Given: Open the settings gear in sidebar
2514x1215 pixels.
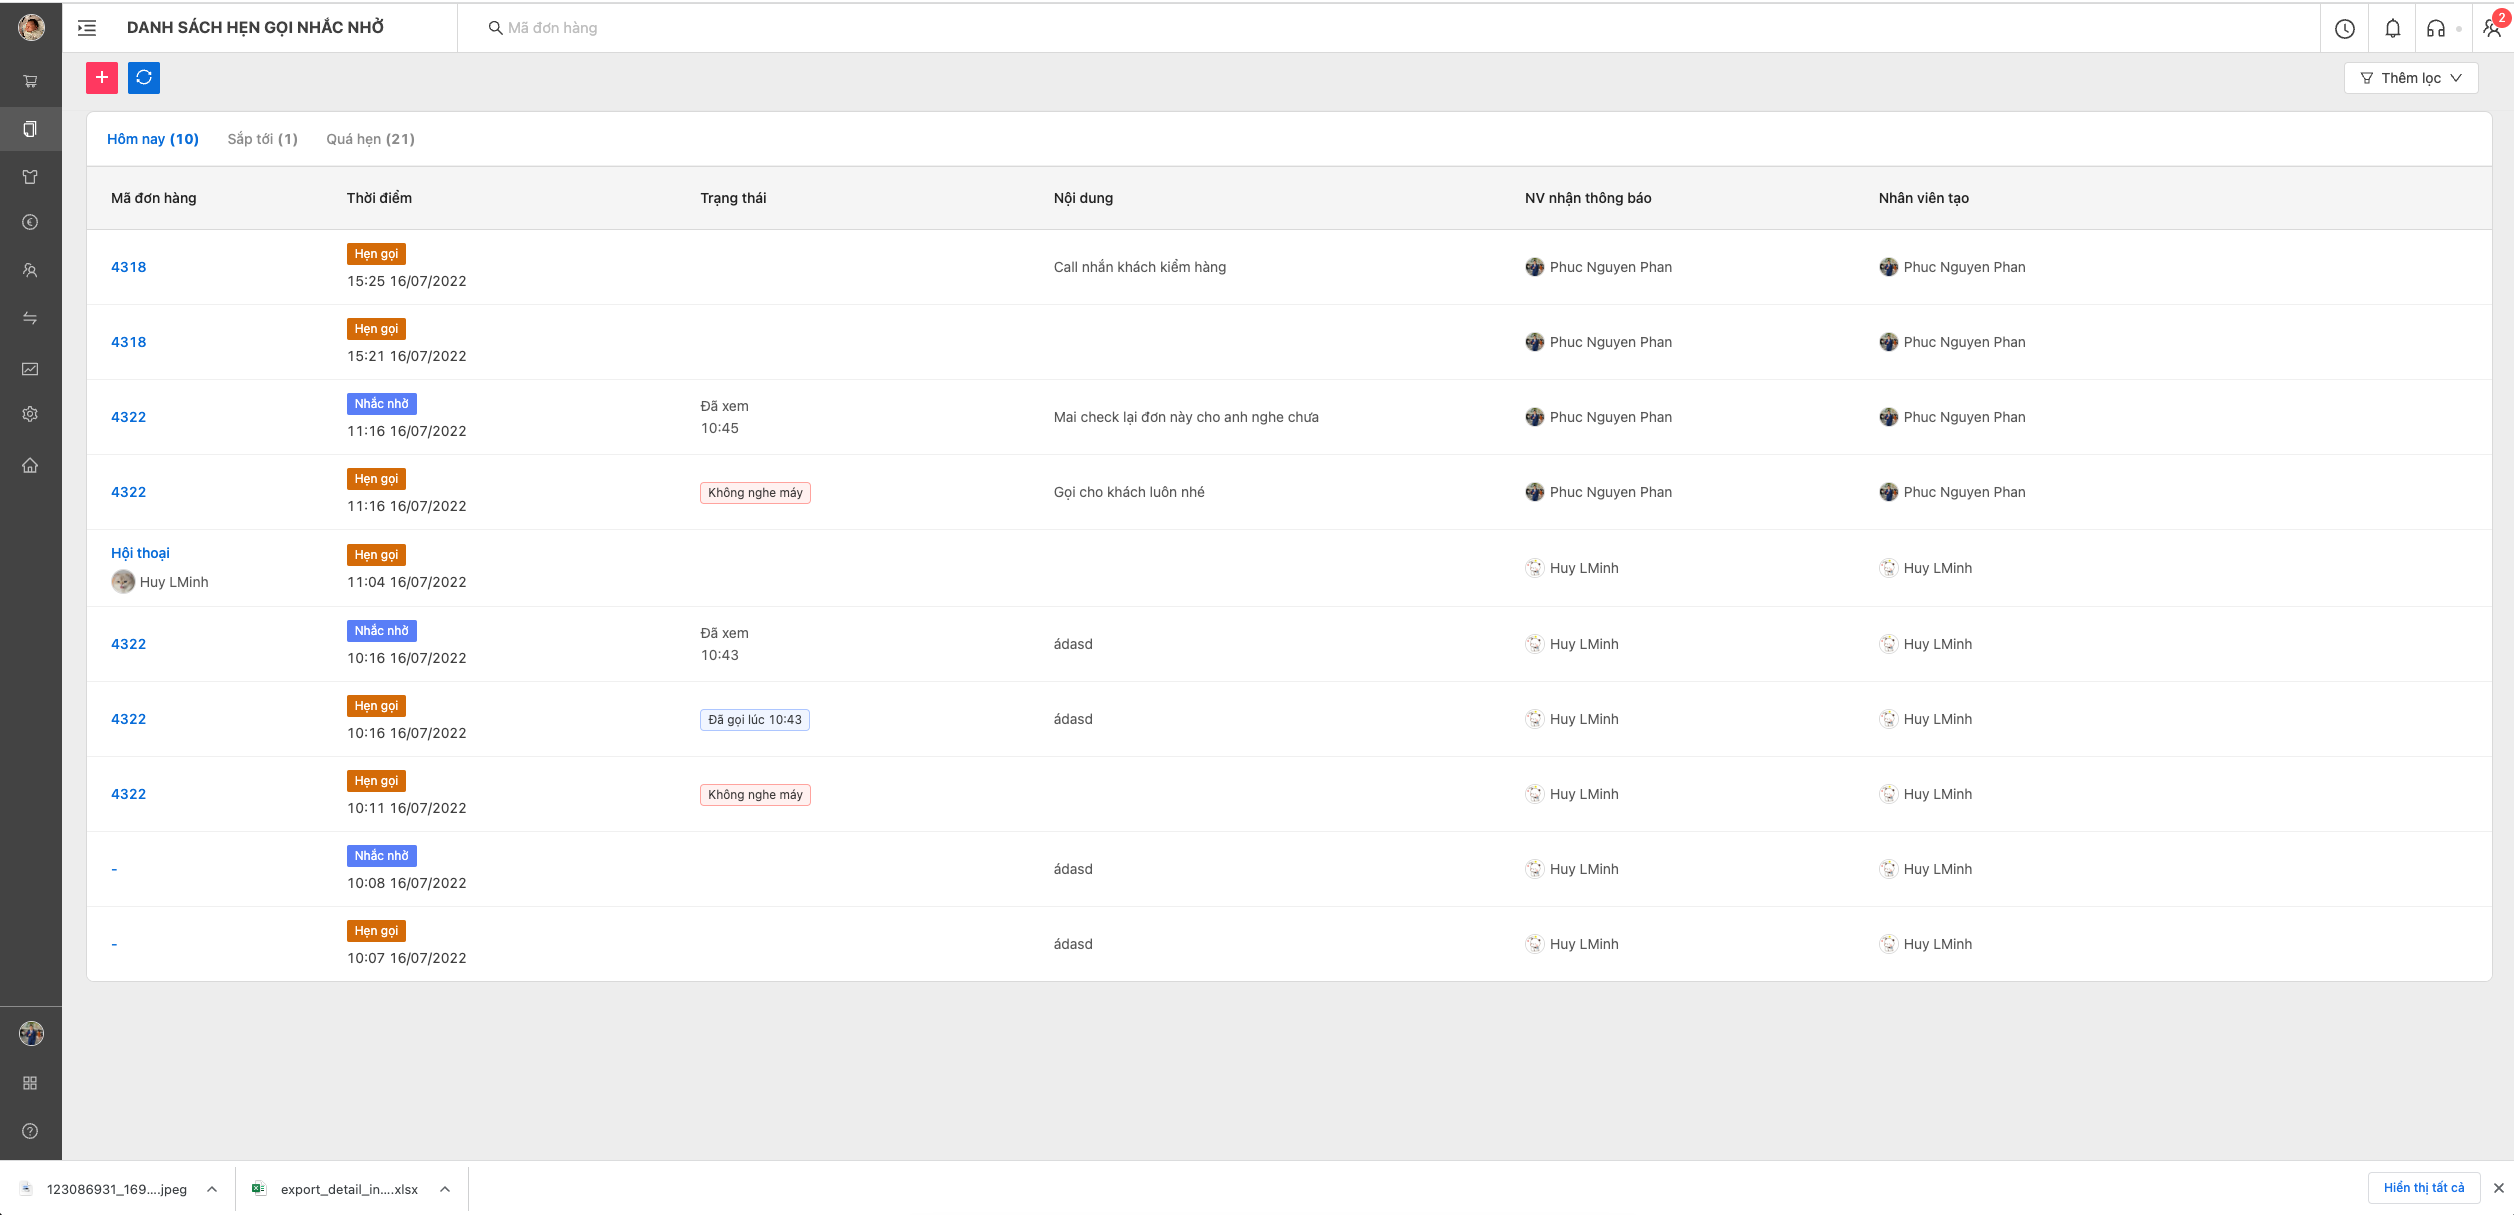Looking at the screenshot, I should 31,414.
